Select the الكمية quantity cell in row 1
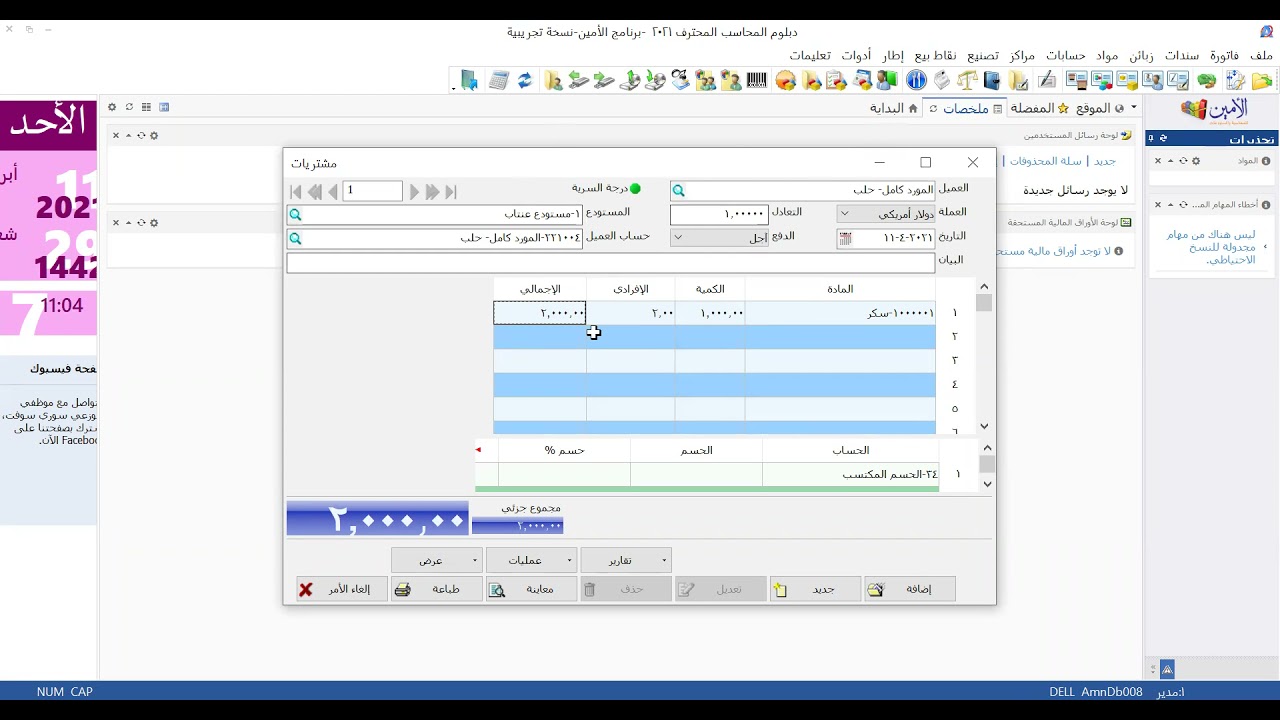Viewport: 1280px width, 720px height. [710, 313]
